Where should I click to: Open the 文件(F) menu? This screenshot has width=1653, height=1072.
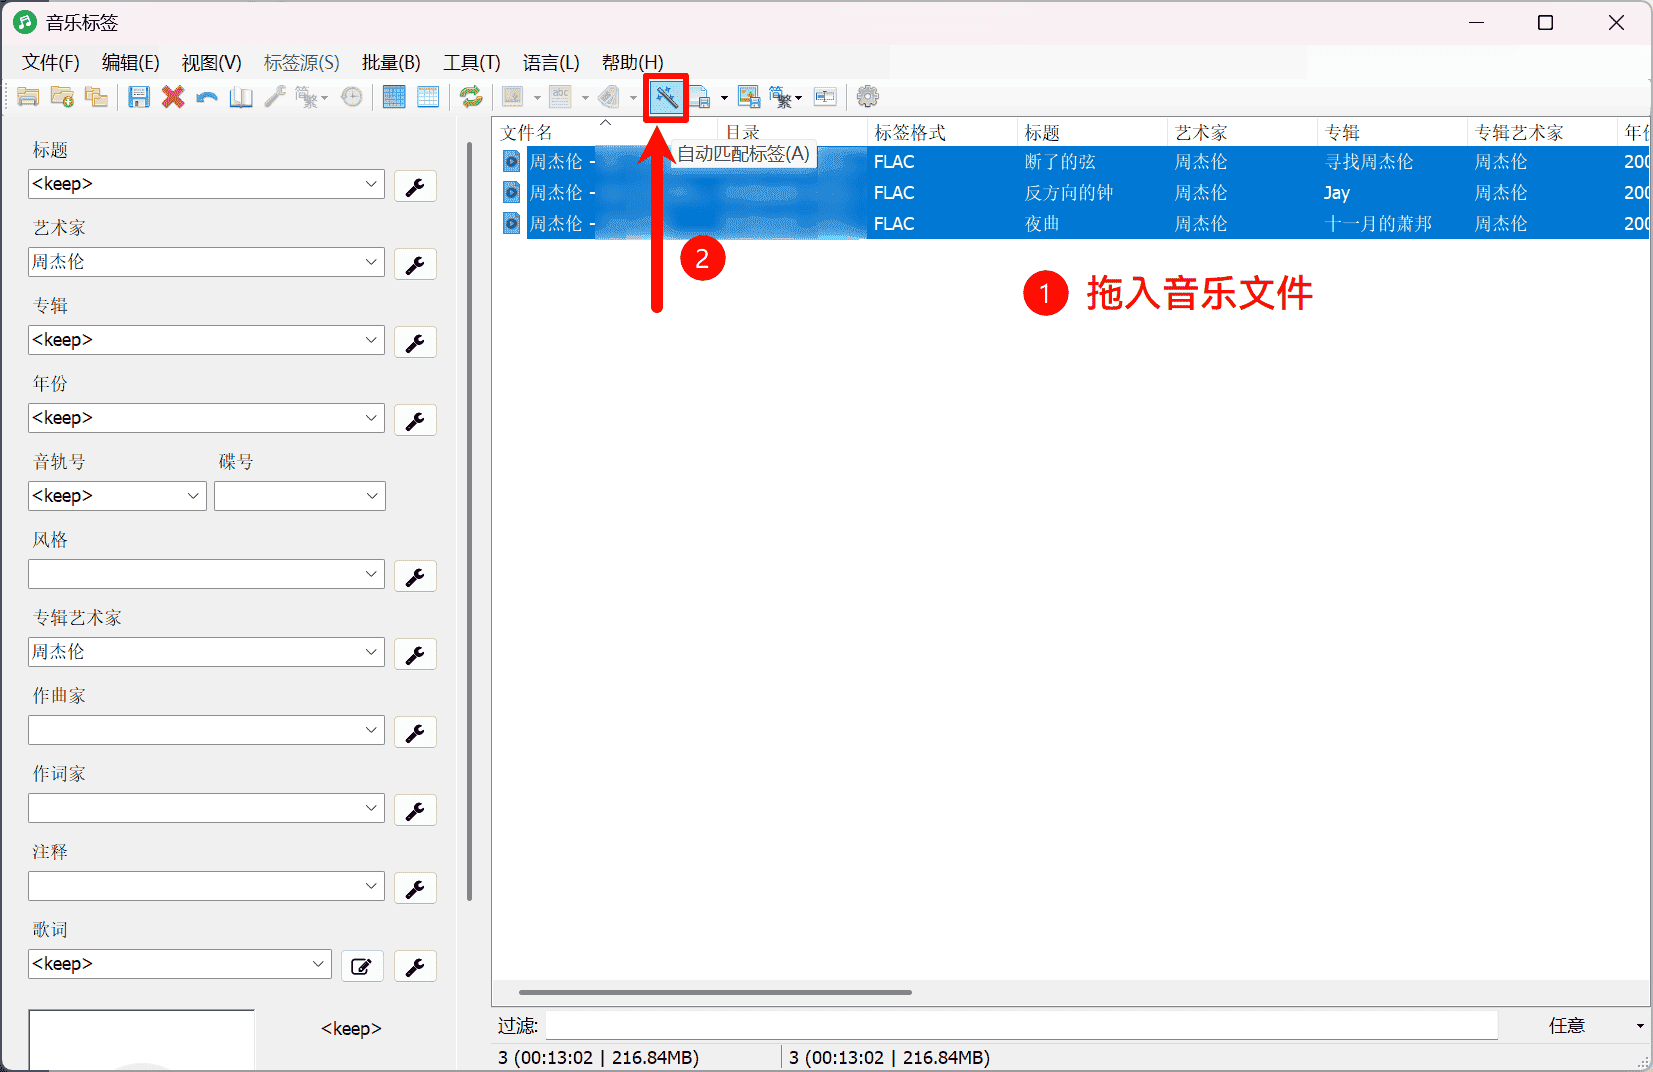(50, 62)
